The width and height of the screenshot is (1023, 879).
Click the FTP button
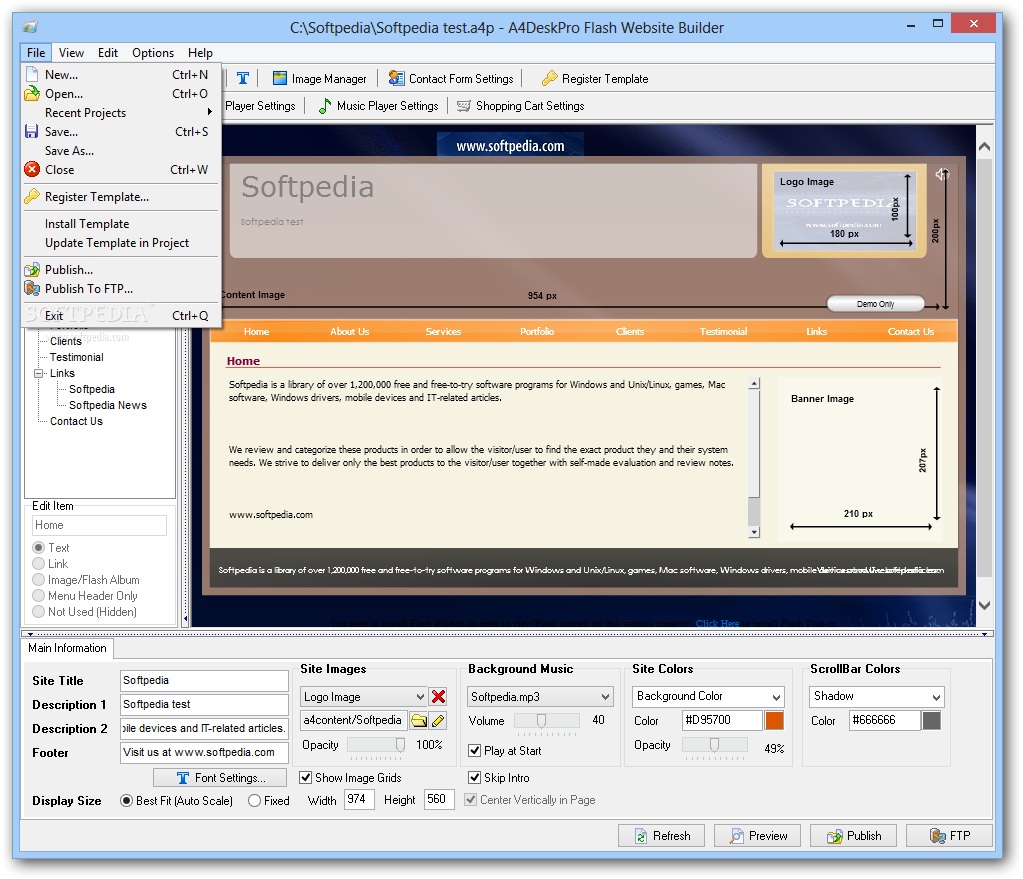(949, 836)
